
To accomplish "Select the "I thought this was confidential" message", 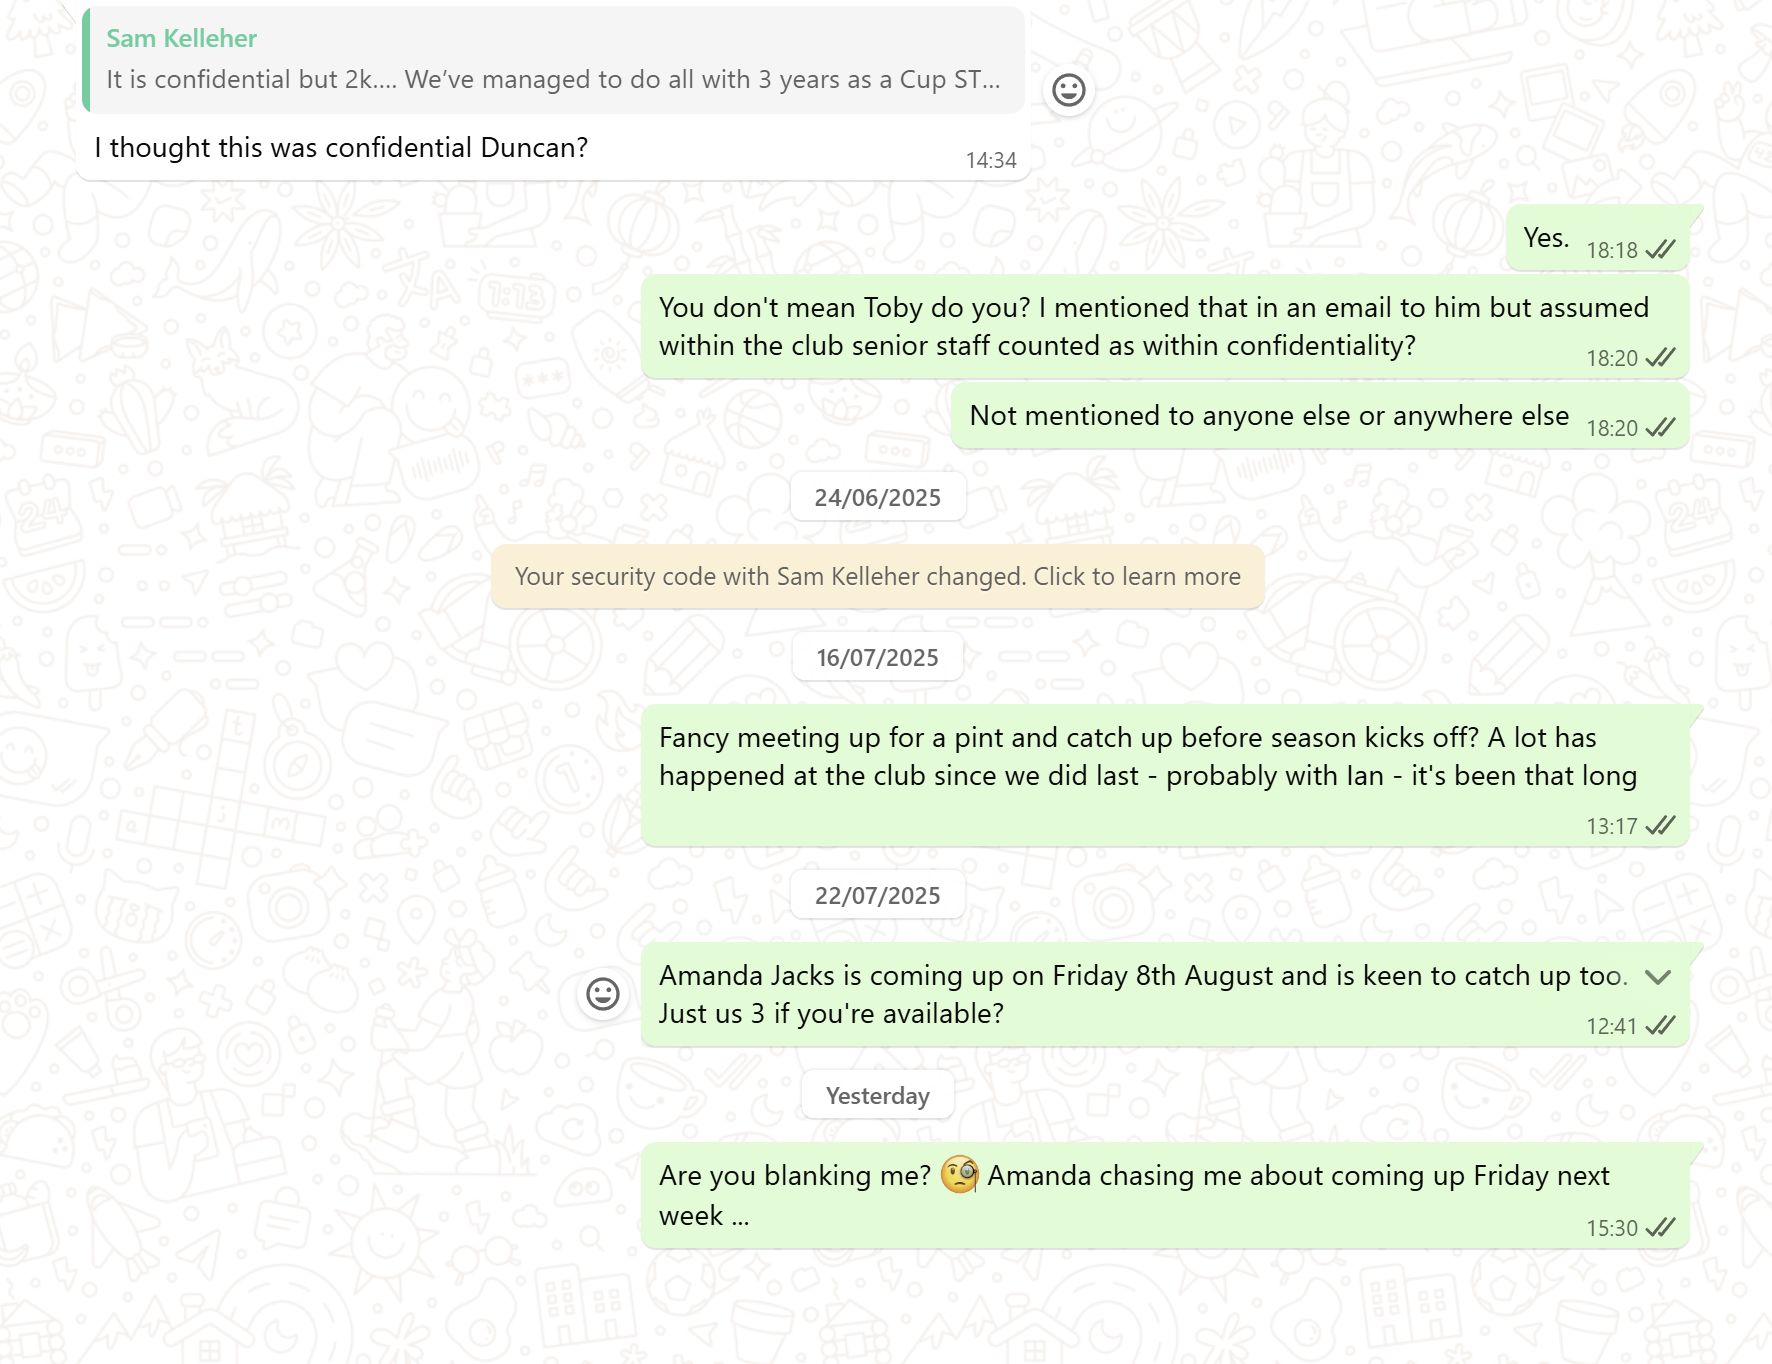I will point(341,148).
